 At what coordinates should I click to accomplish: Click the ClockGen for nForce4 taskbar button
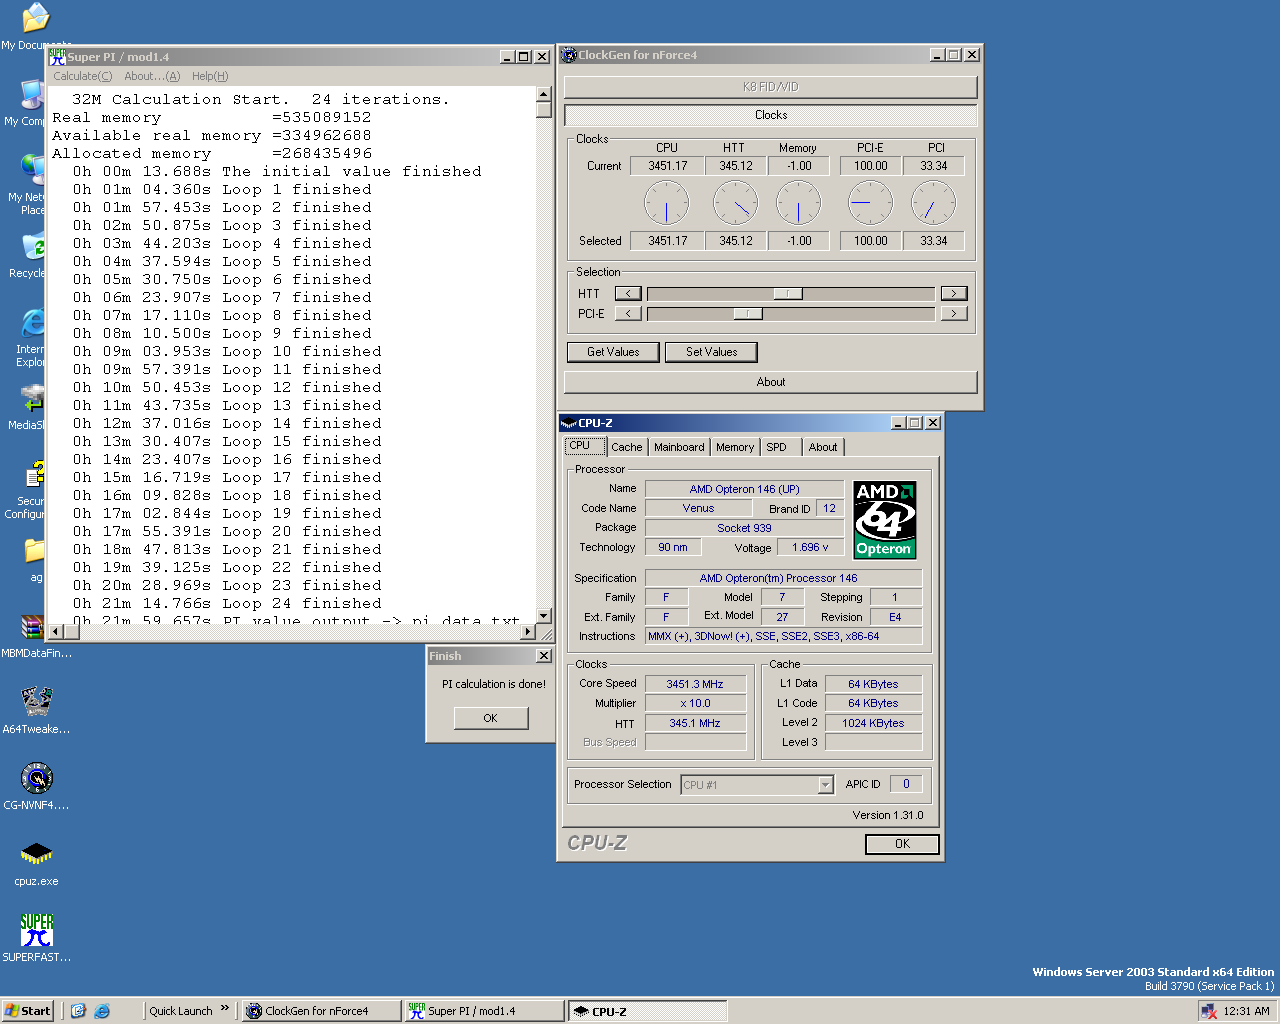(321, 1011)
